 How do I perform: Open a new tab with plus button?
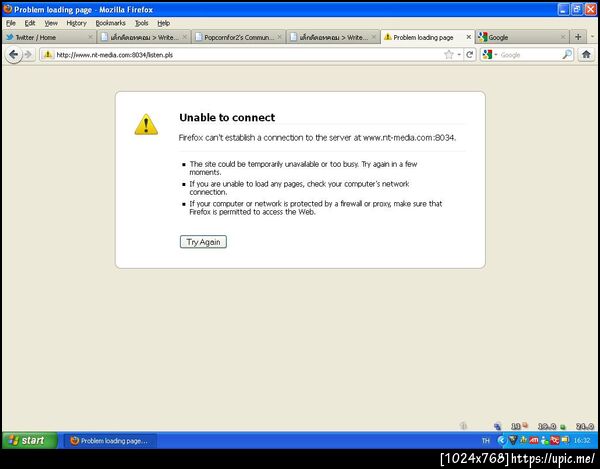(x=578, y=37)
